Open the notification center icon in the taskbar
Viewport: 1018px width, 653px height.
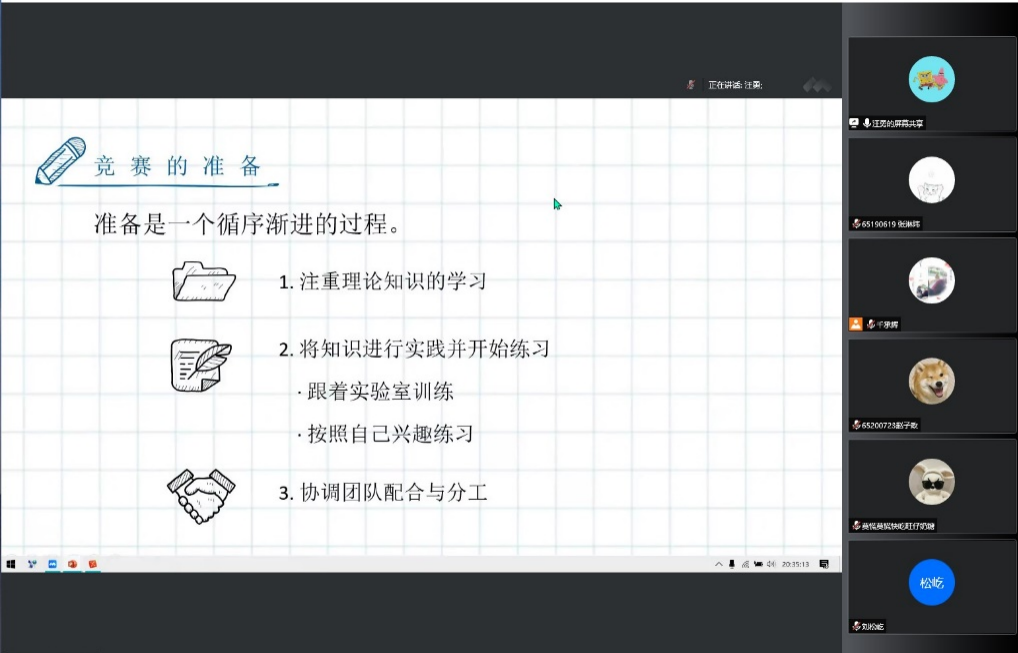[823, 564]
